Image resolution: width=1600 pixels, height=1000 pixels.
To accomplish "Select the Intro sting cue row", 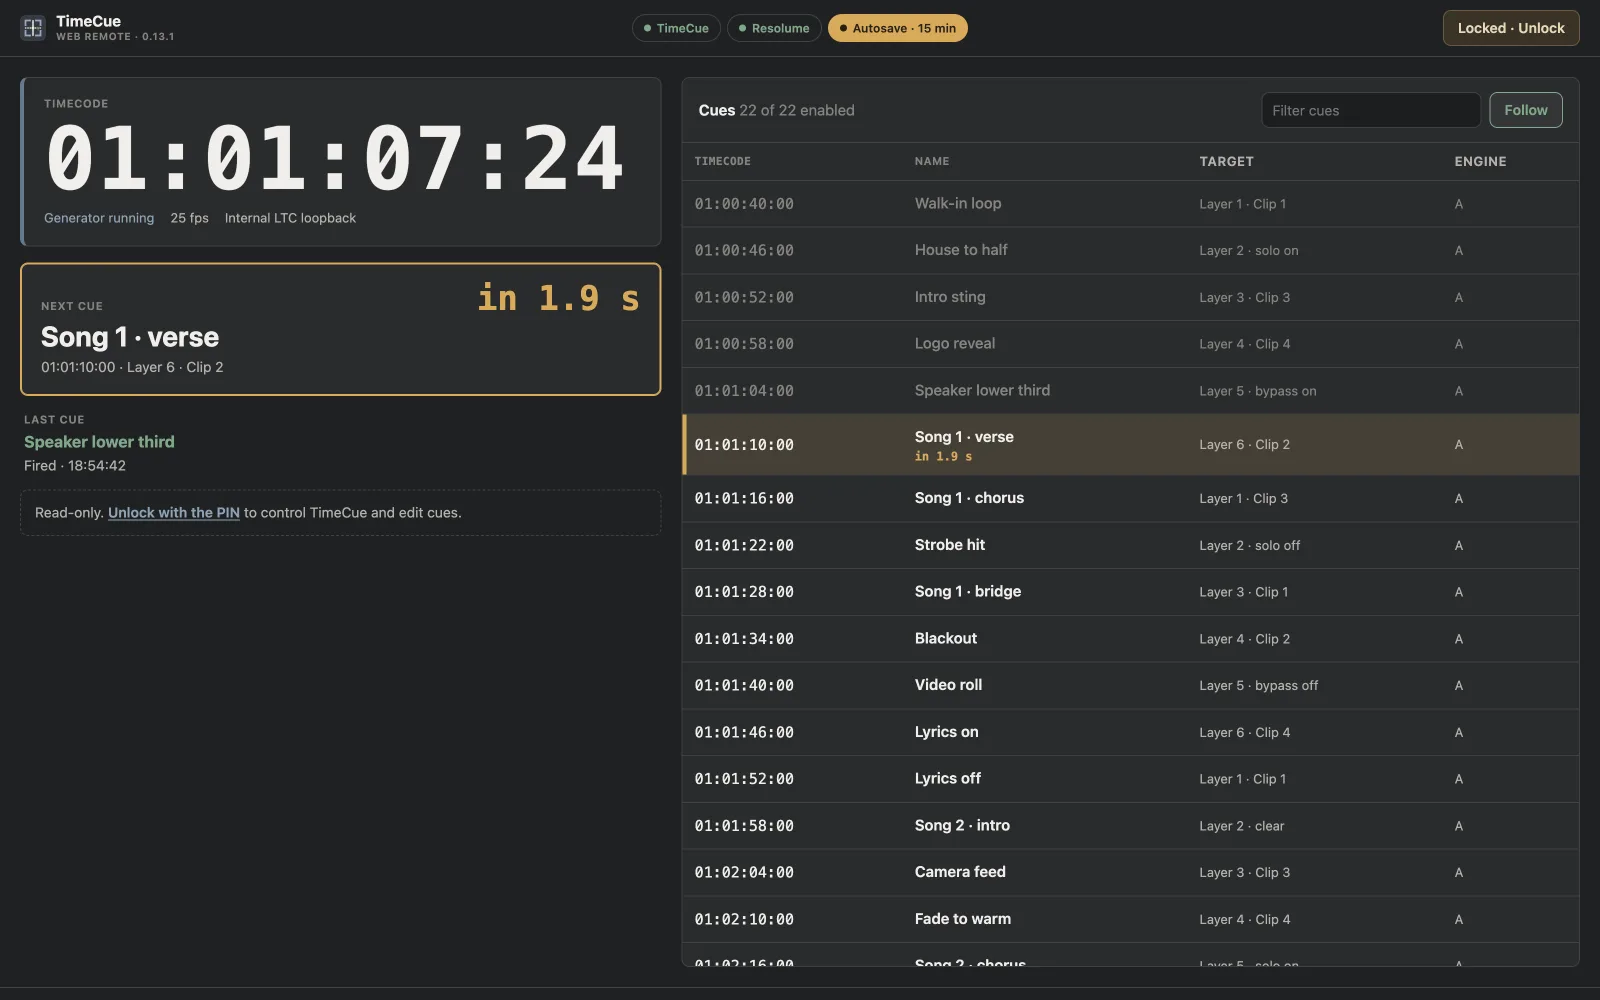I will click(1130, 297).
